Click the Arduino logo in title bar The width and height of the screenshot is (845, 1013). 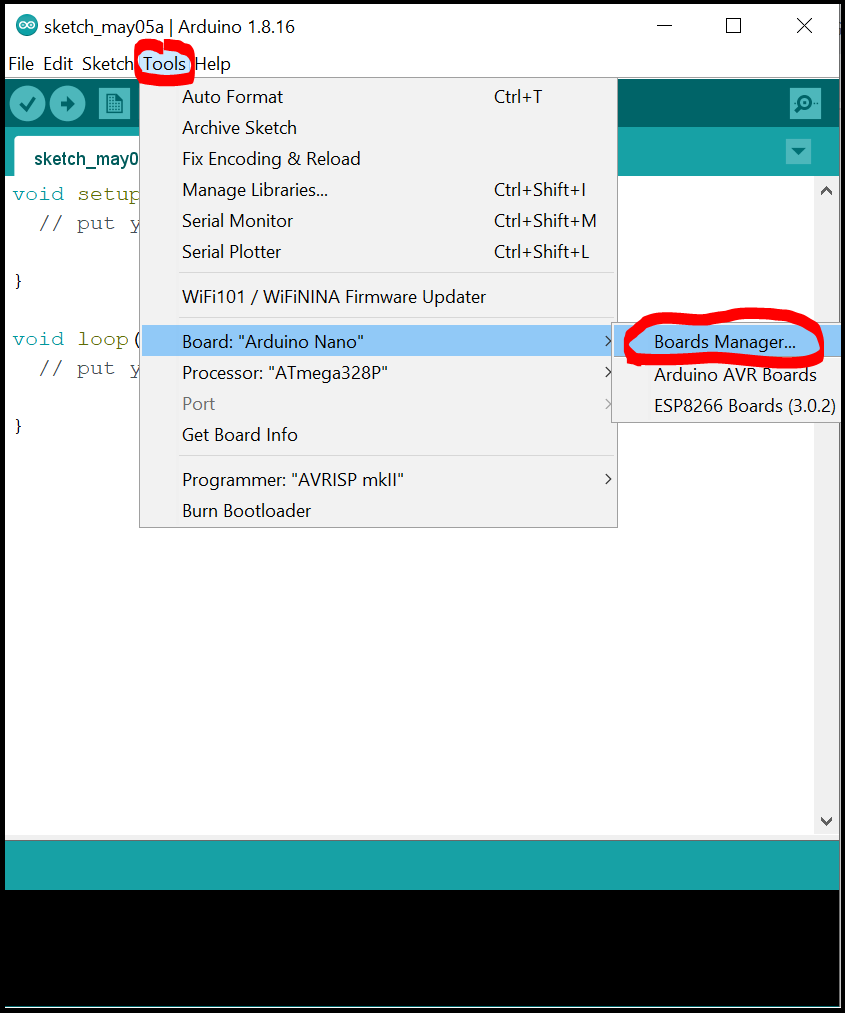26,26
